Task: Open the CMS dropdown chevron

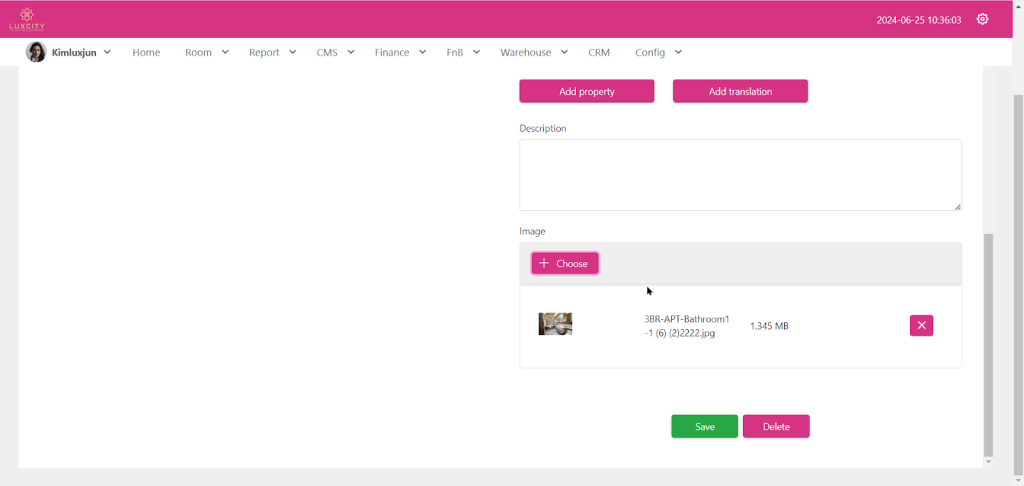Action: [351, 52]
